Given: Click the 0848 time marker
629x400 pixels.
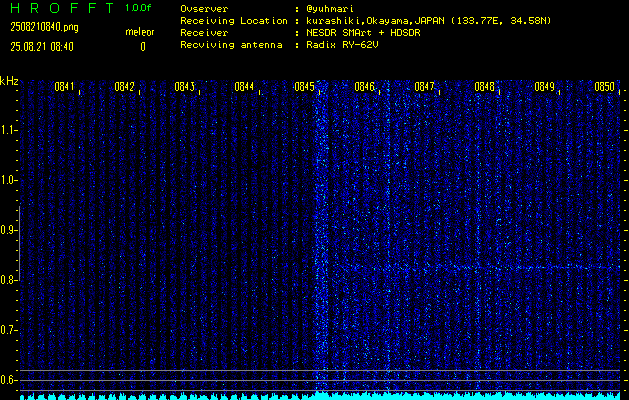Looking at the screenshot, I should [484, 87].
